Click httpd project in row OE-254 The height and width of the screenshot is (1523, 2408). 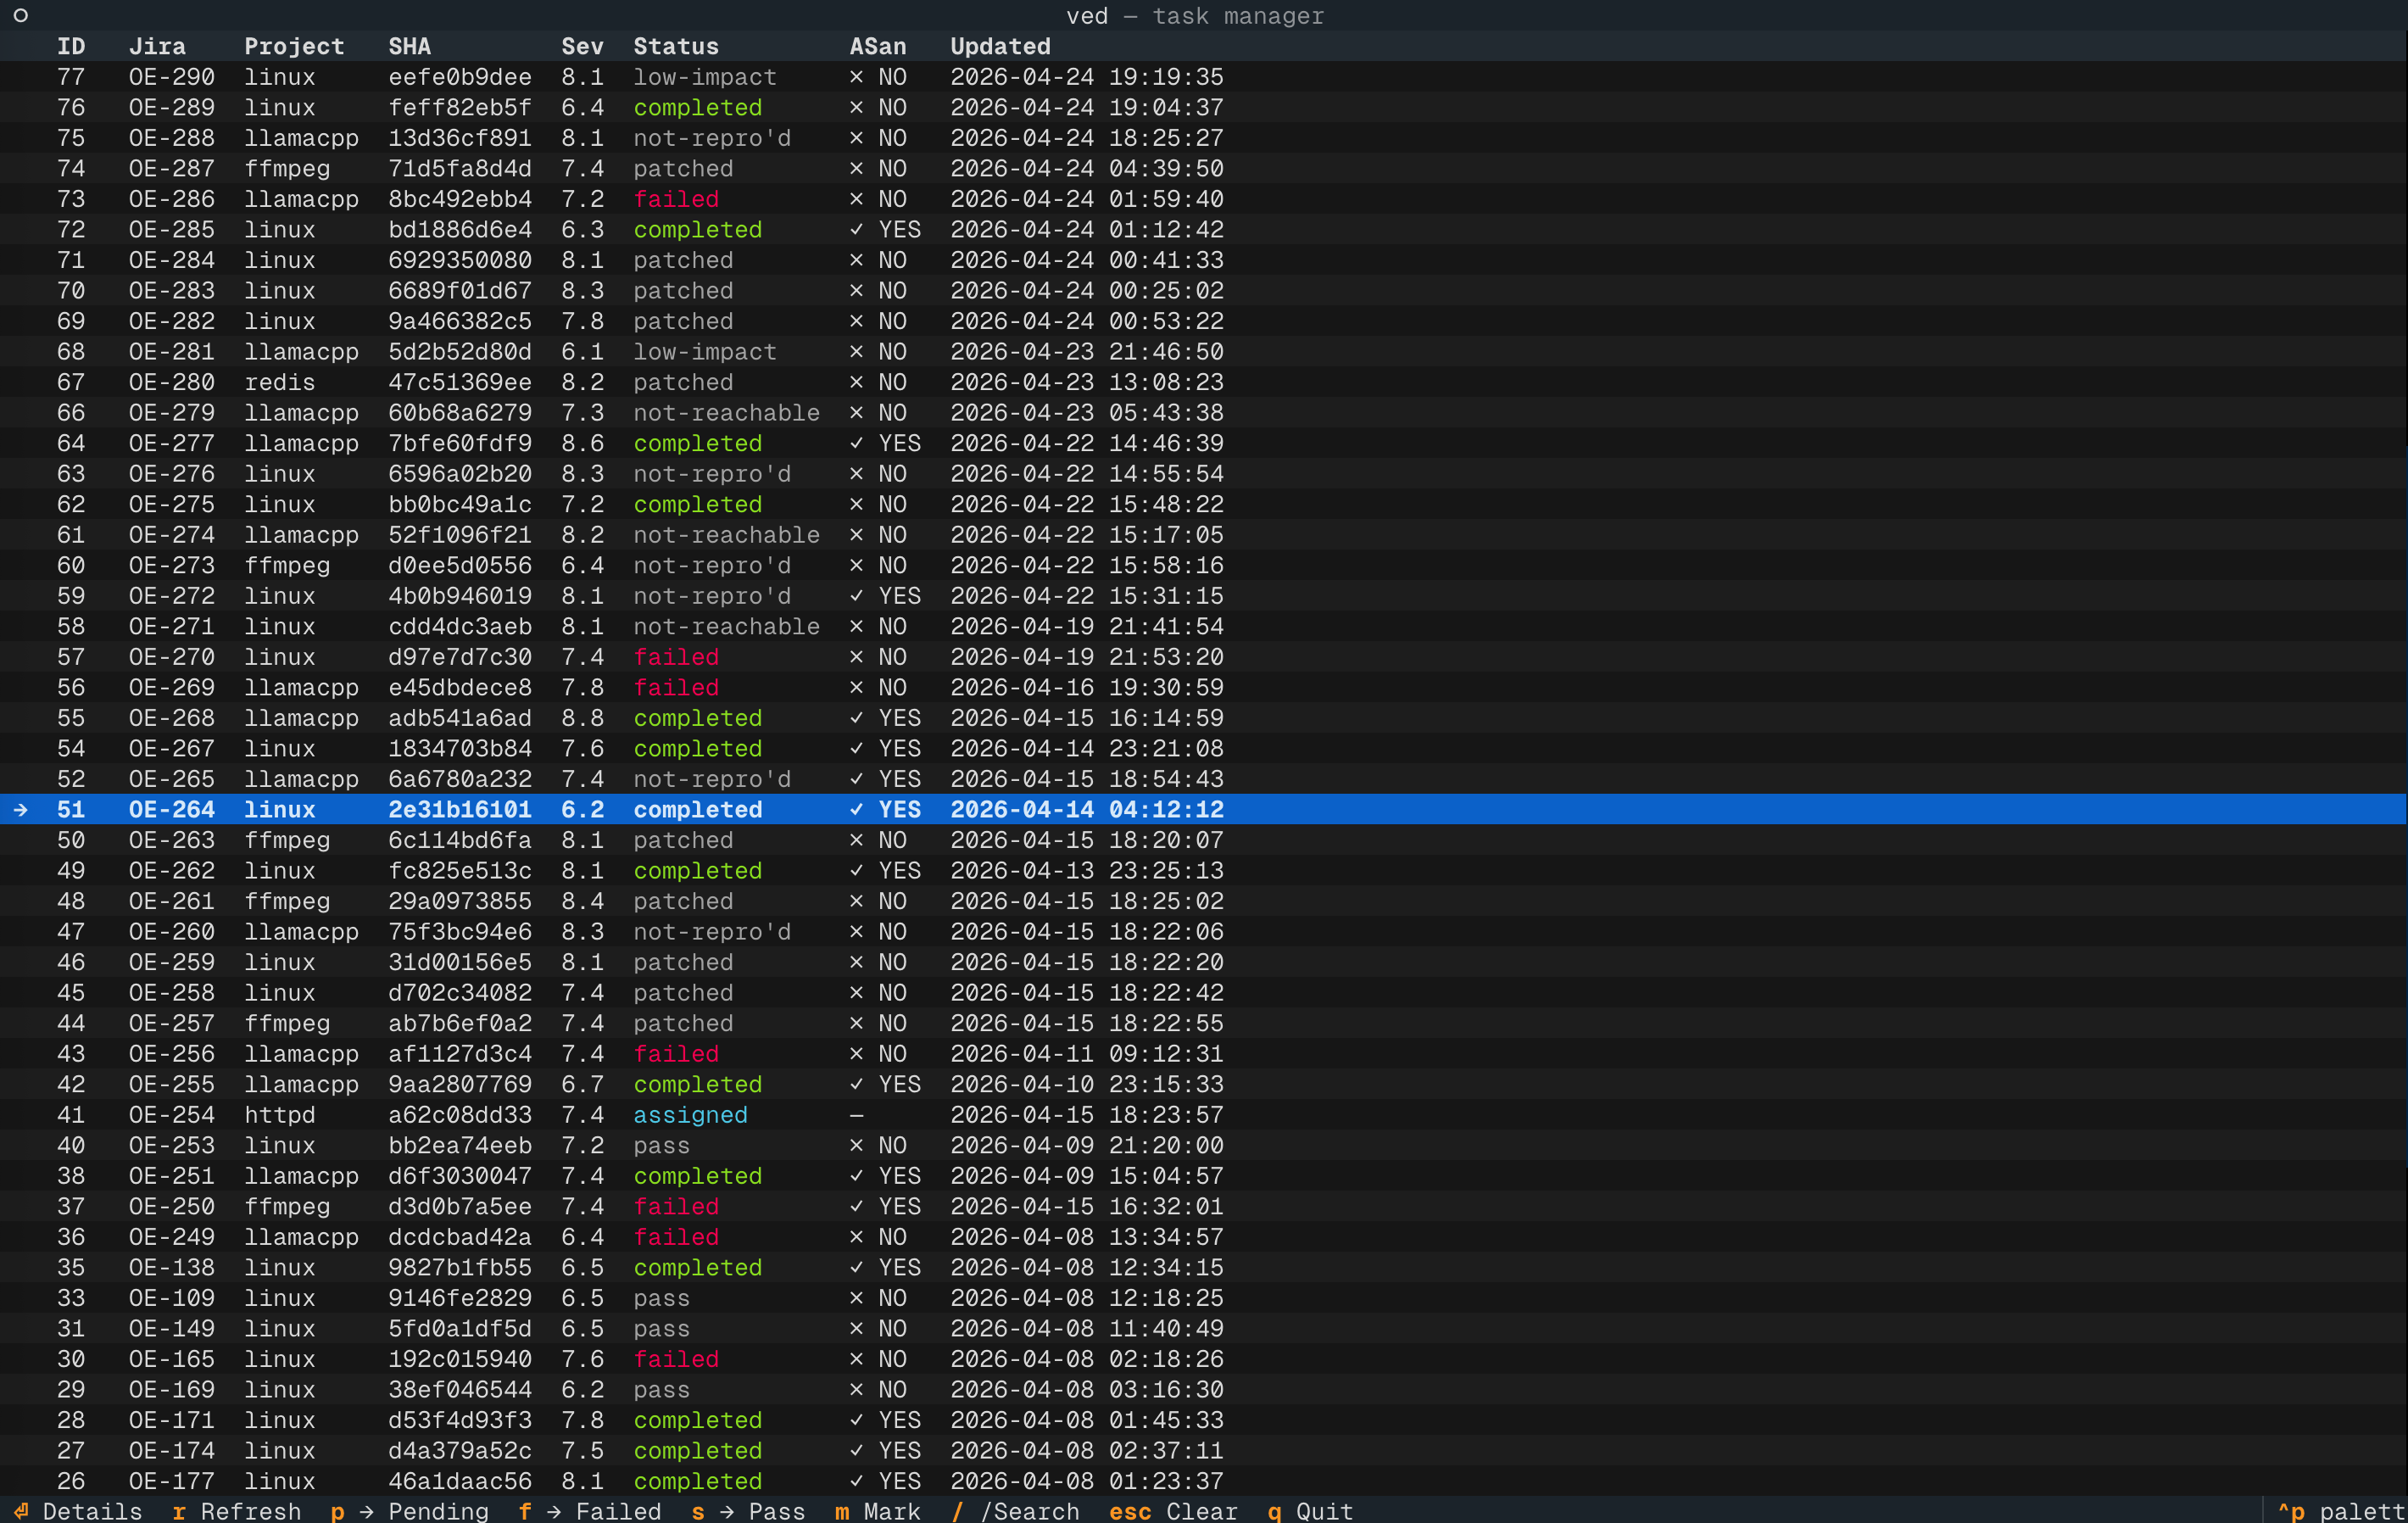tap(280, 1114)
